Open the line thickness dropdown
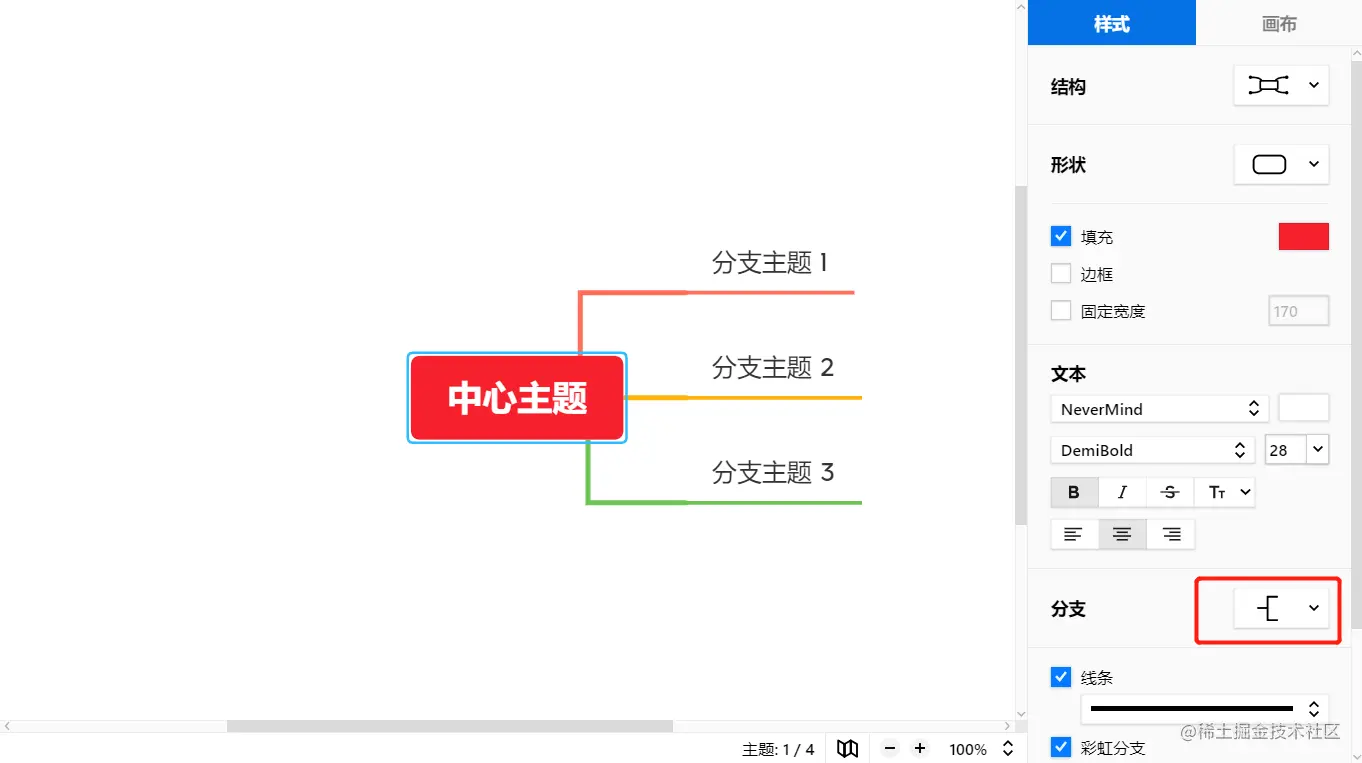The image size is (1362, 763). pos(1204,709)
